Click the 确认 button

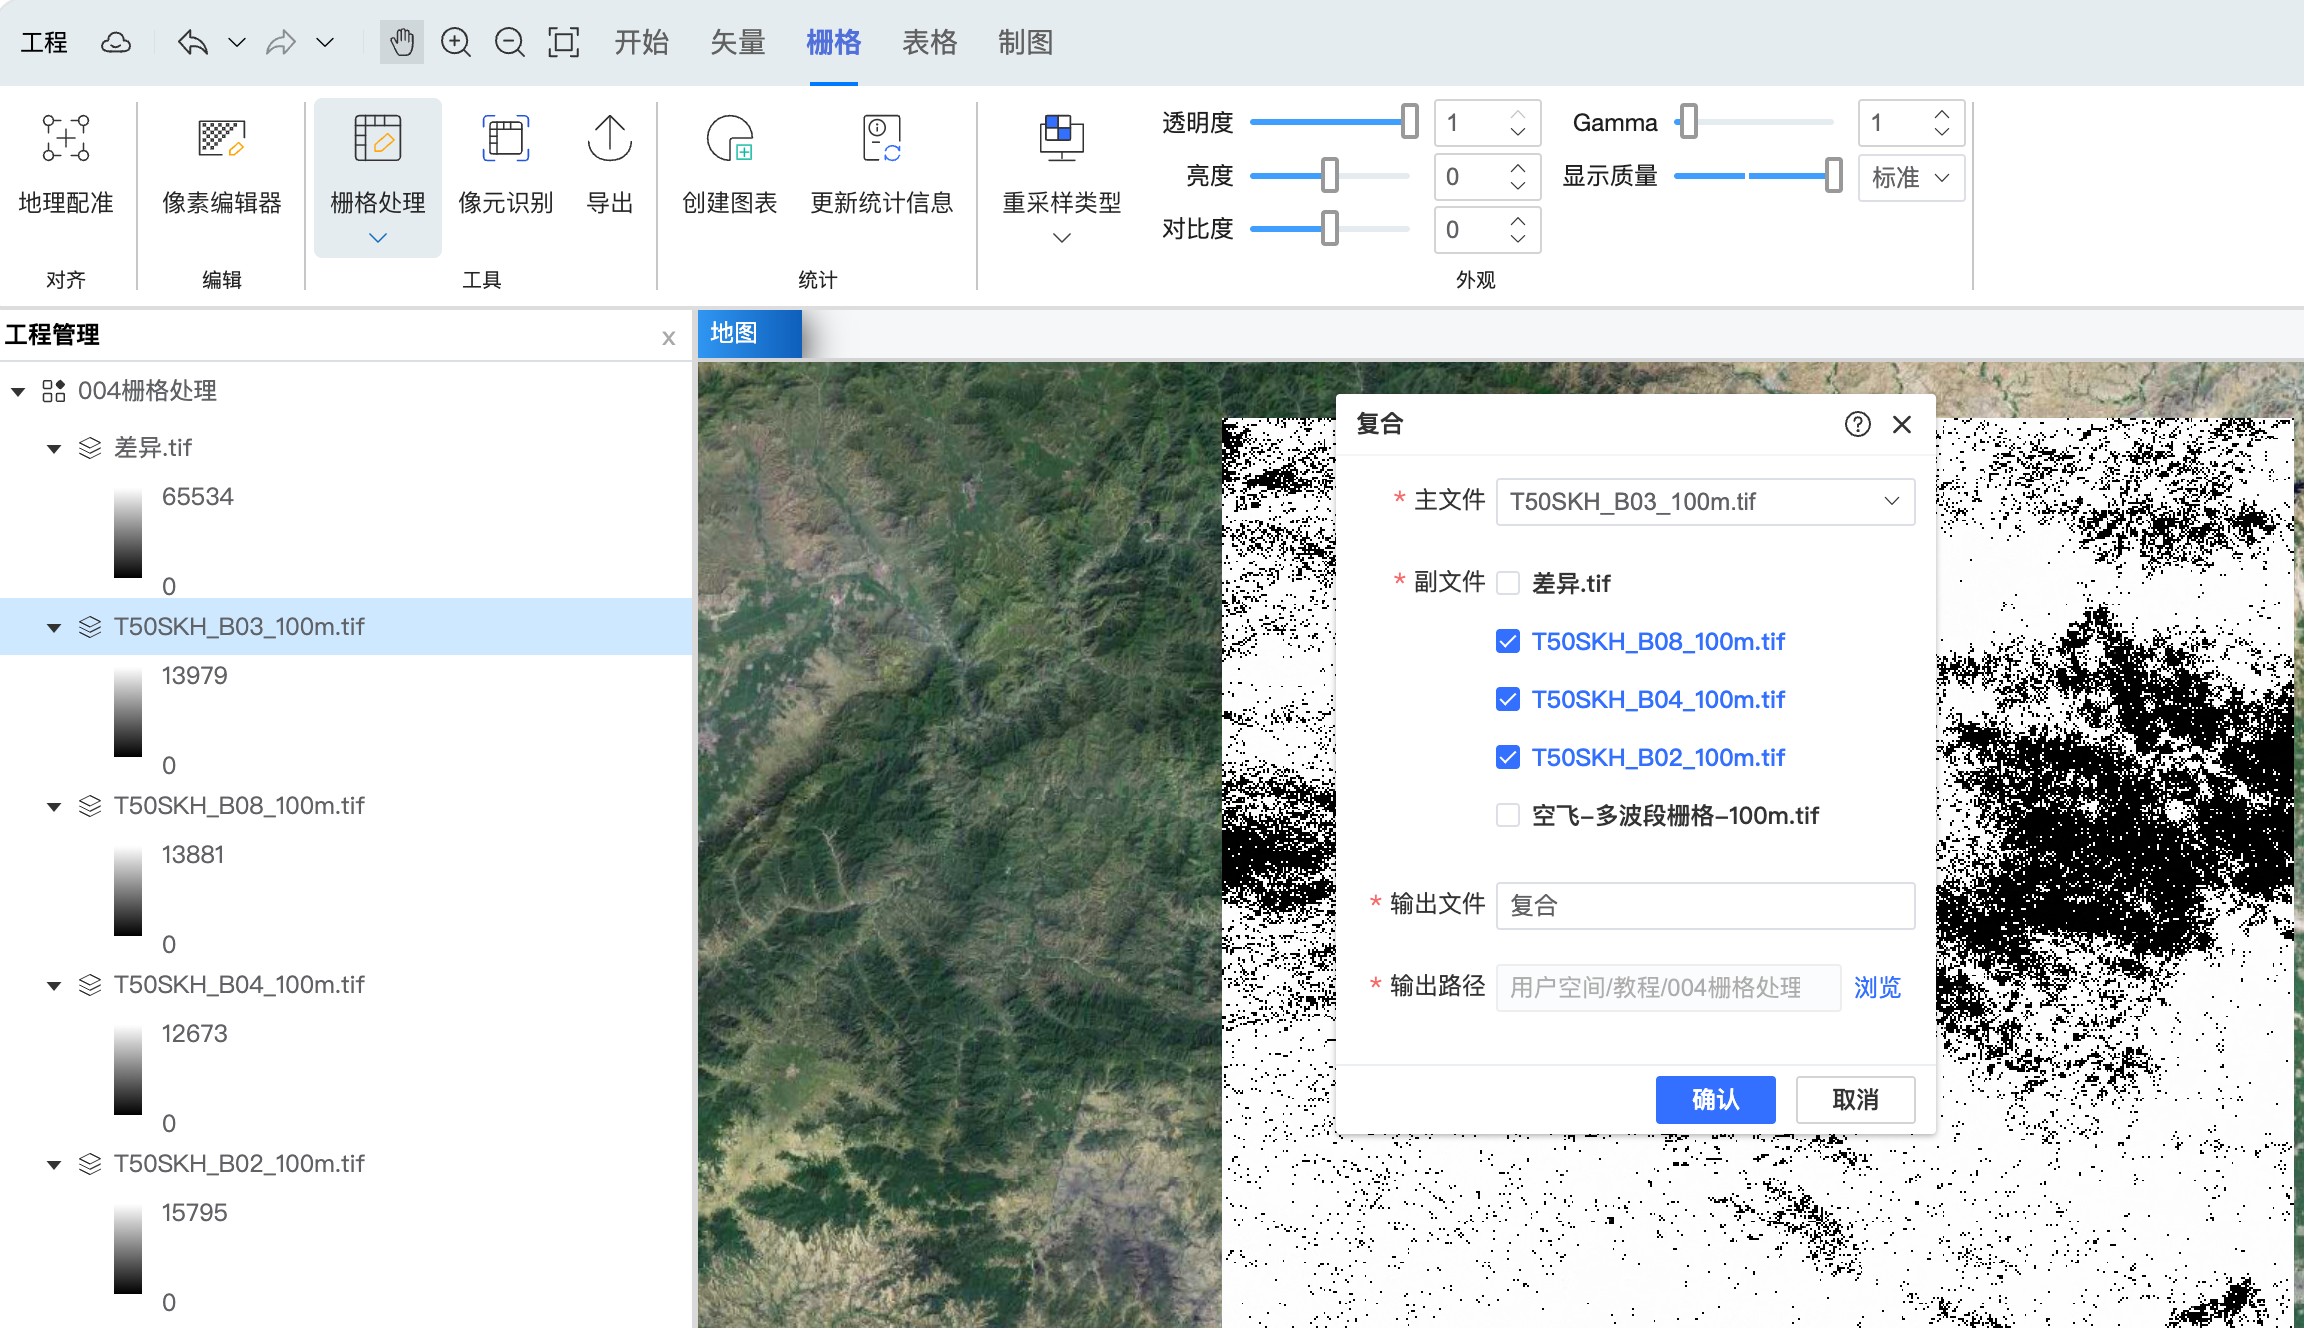1716,1100
